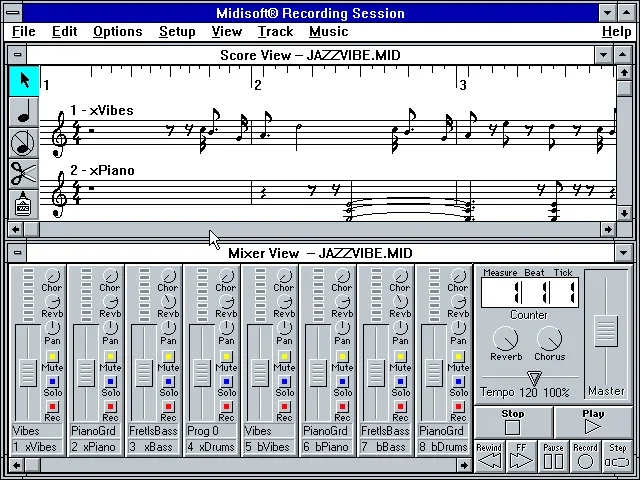This screenshot has height=480, width=640.
Task: Click the Step record button
Action: [x=618, y=456]
